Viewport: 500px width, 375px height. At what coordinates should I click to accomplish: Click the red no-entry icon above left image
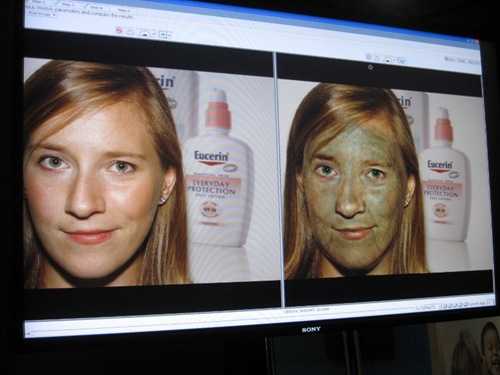[x=119, y=30]
